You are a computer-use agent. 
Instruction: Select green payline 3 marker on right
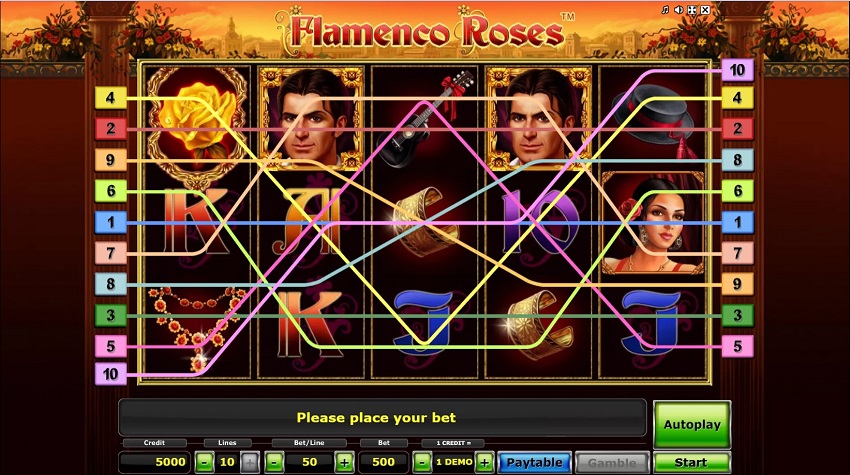tap(737, 315)
